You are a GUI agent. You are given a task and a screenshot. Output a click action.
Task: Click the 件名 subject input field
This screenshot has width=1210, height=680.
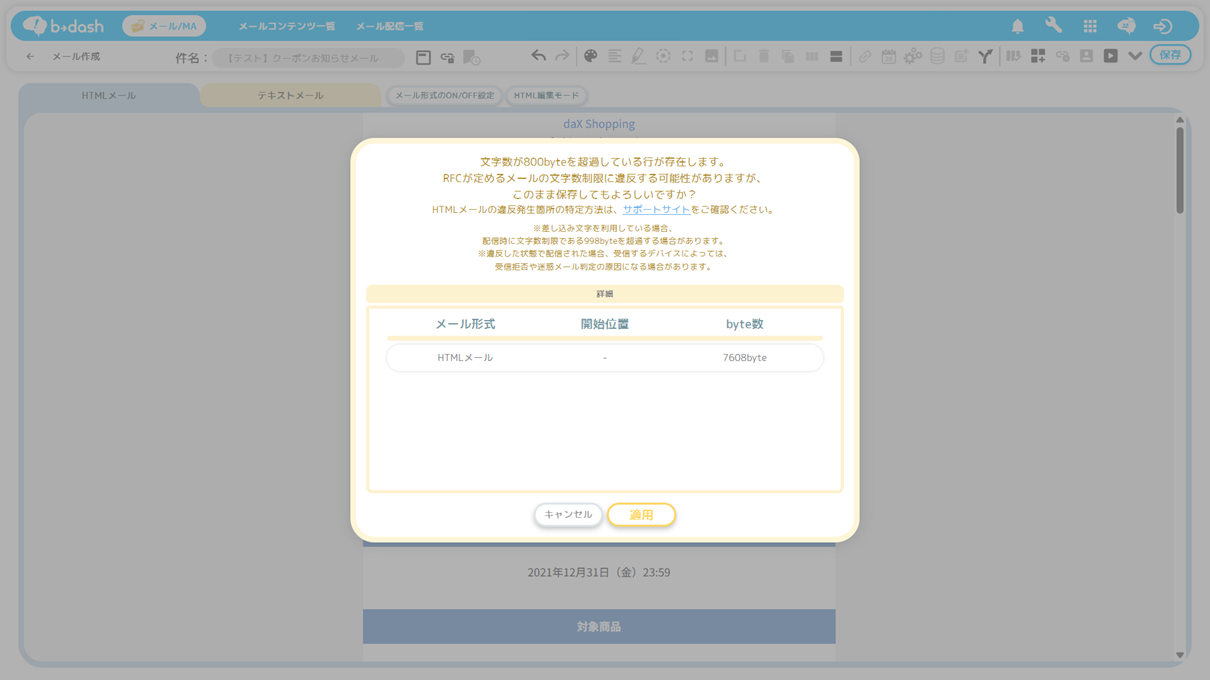[x=308, y=58]
